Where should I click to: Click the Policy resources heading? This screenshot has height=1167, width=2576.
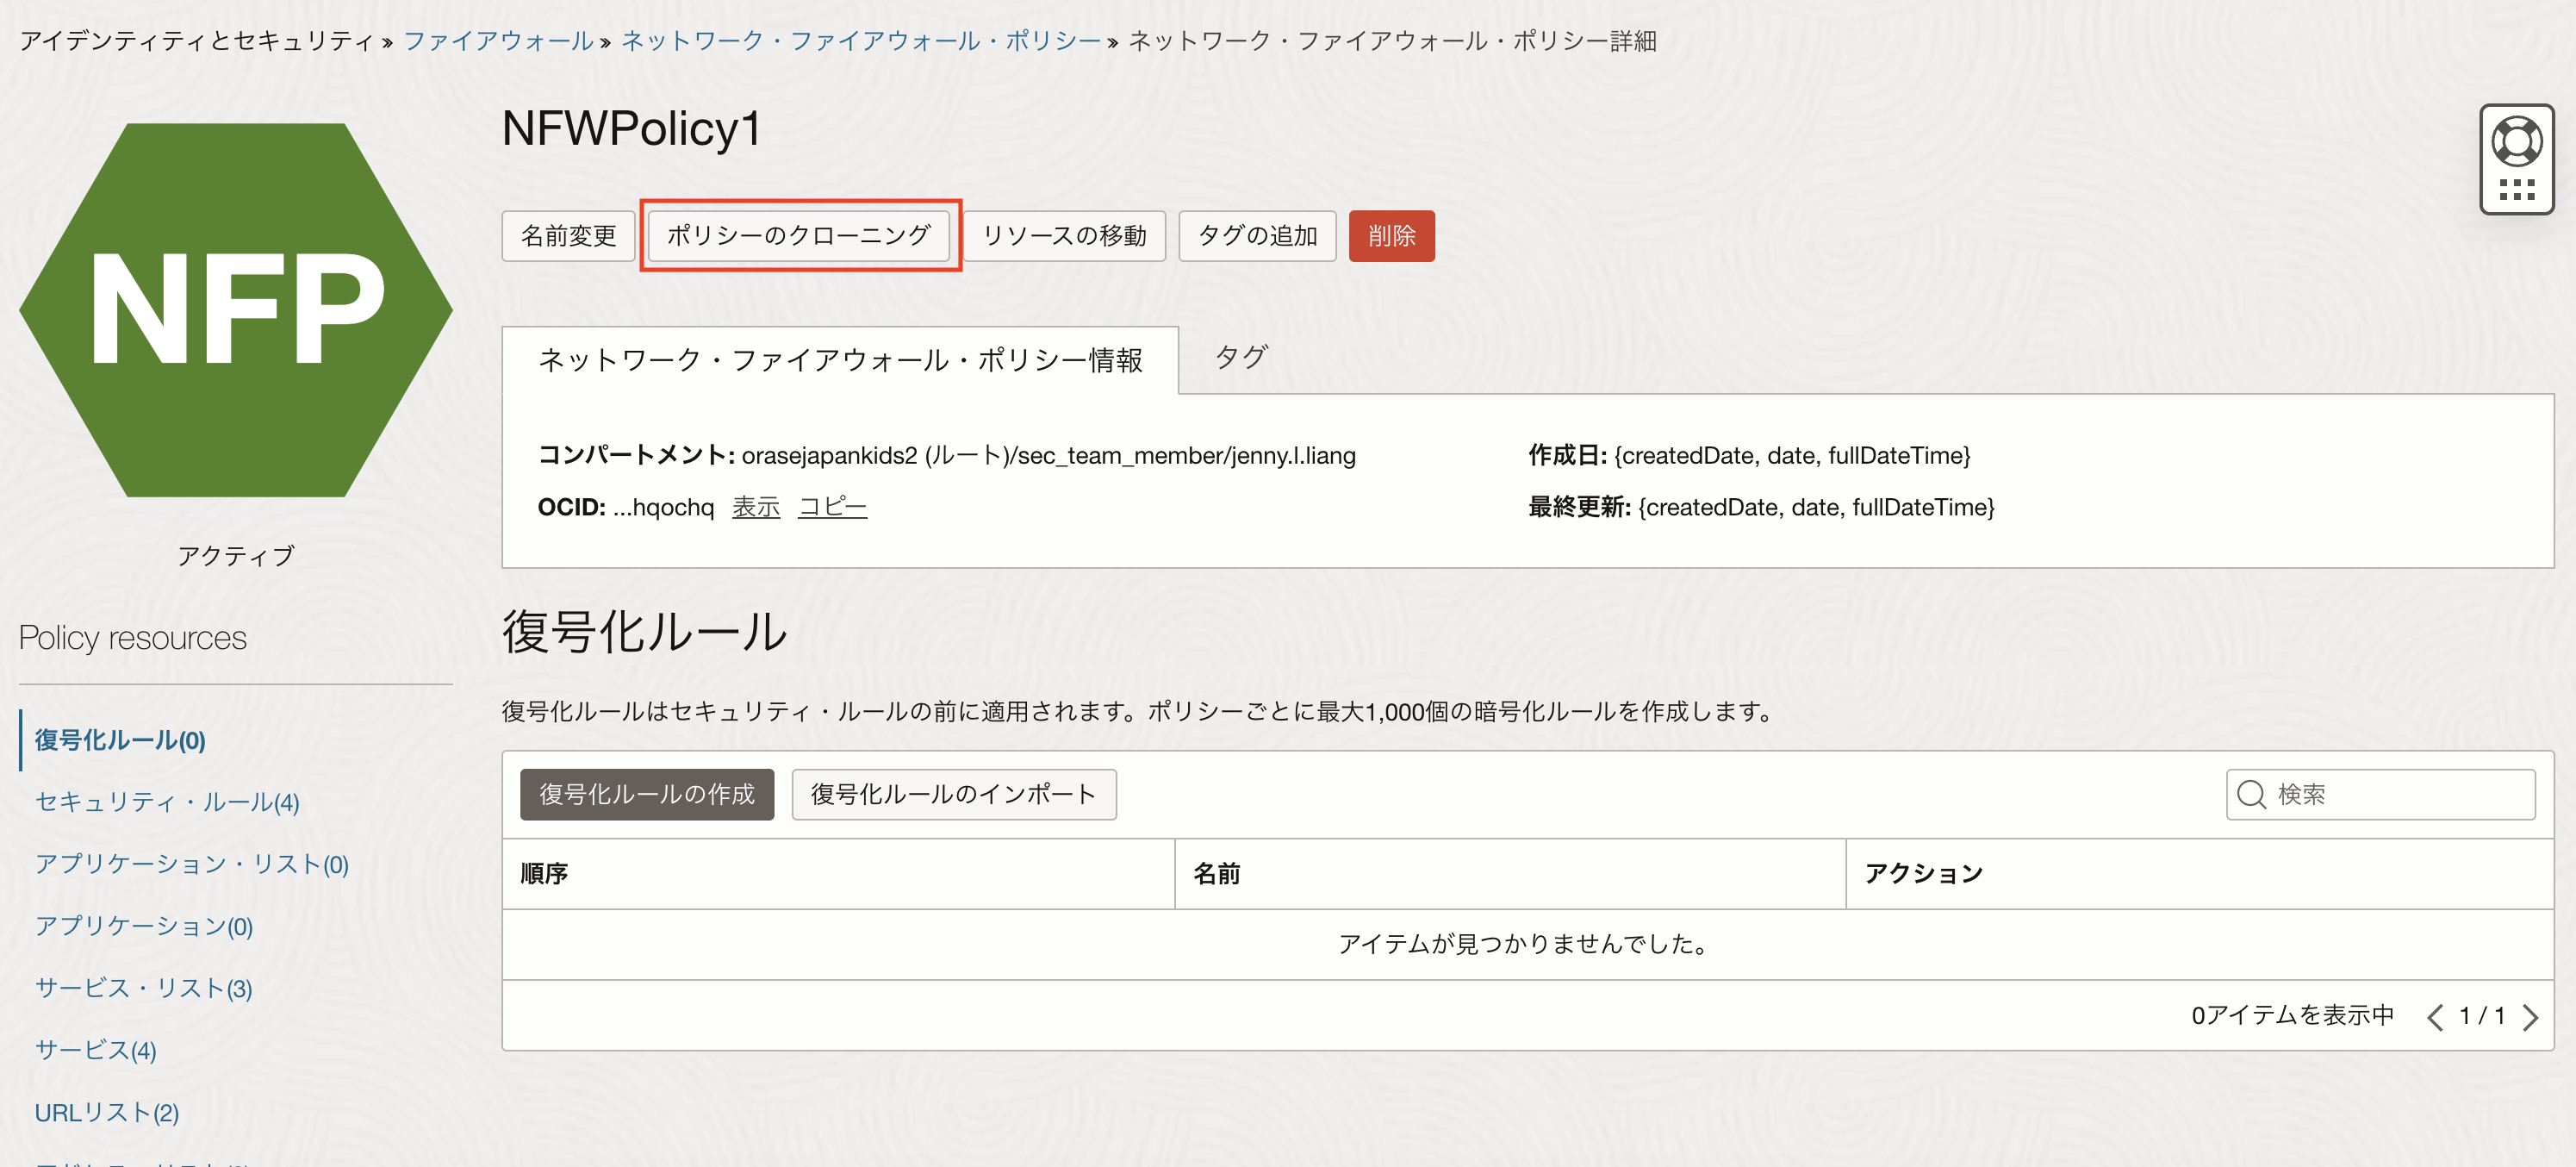[133, 638]
